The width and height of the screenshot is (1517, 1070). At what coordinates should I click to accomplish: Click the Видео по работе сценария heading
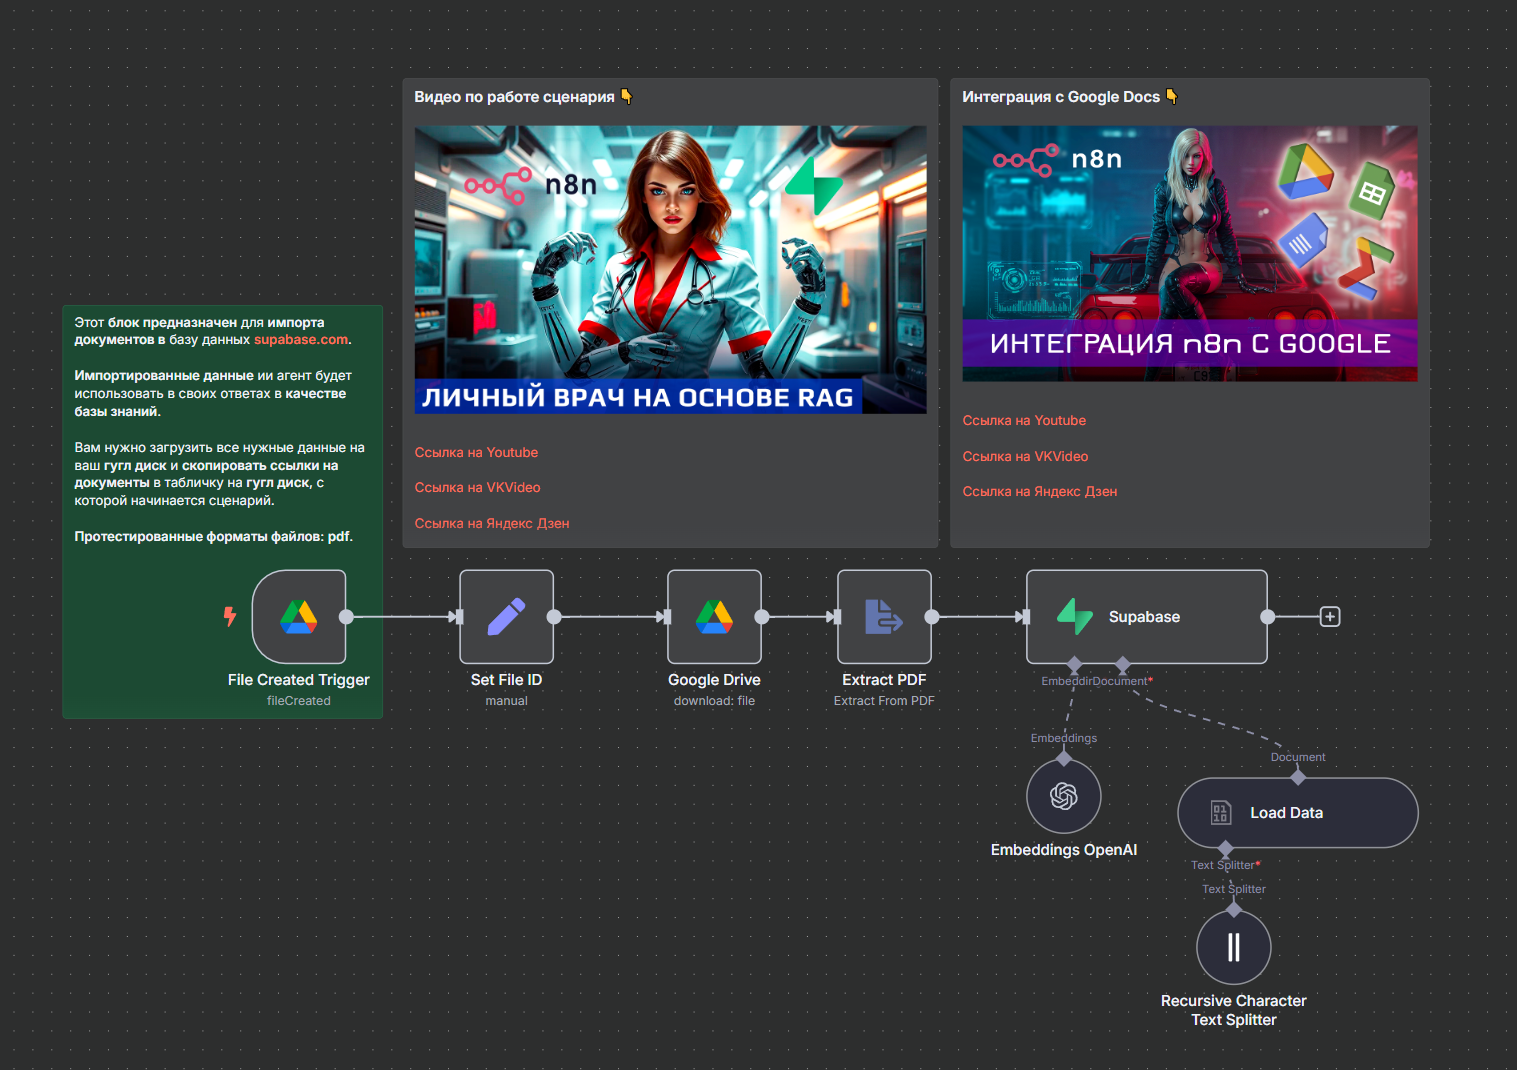coord(523,97)
